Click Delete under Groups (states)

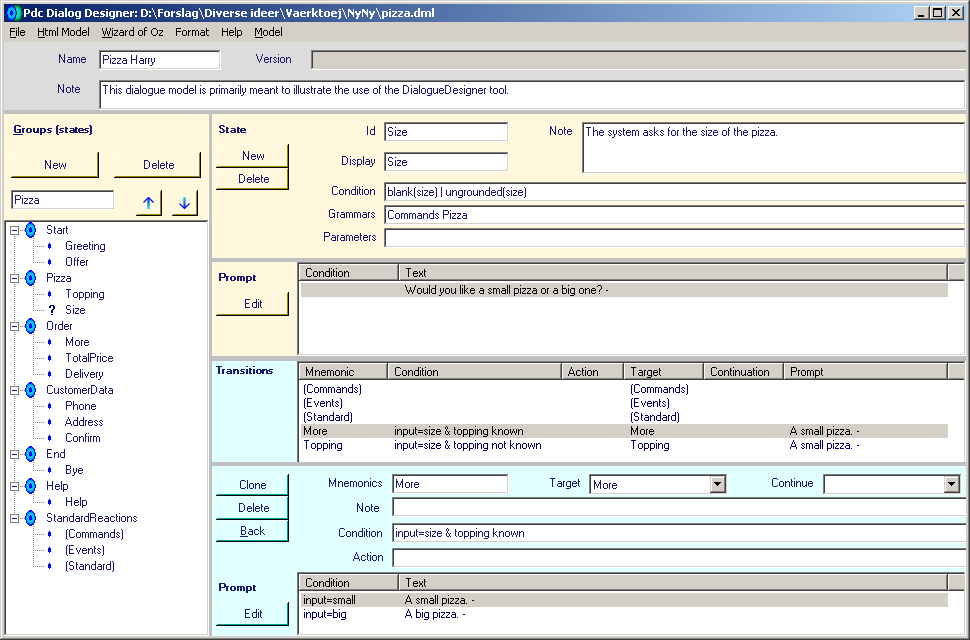pos(158,165)
